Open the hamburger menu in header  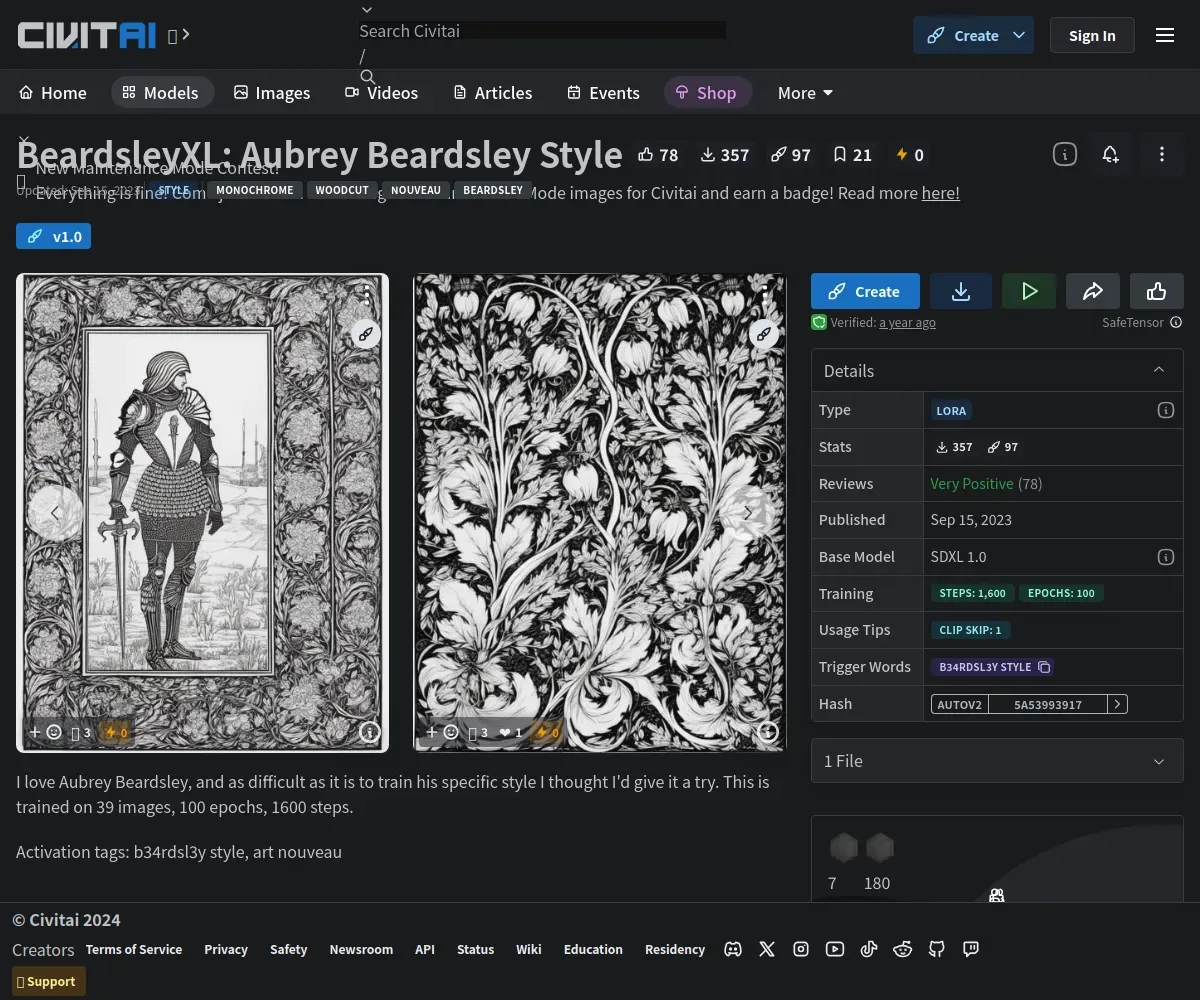[1165, 35]
